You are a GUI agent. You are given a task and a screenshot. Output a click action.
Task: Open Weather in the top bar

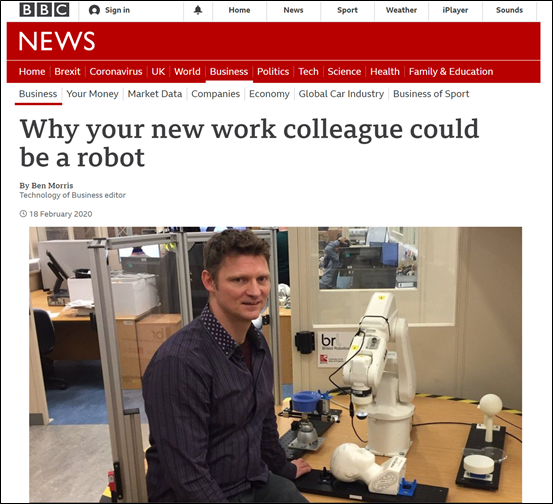pyautogui.click(x=401, y=10)
